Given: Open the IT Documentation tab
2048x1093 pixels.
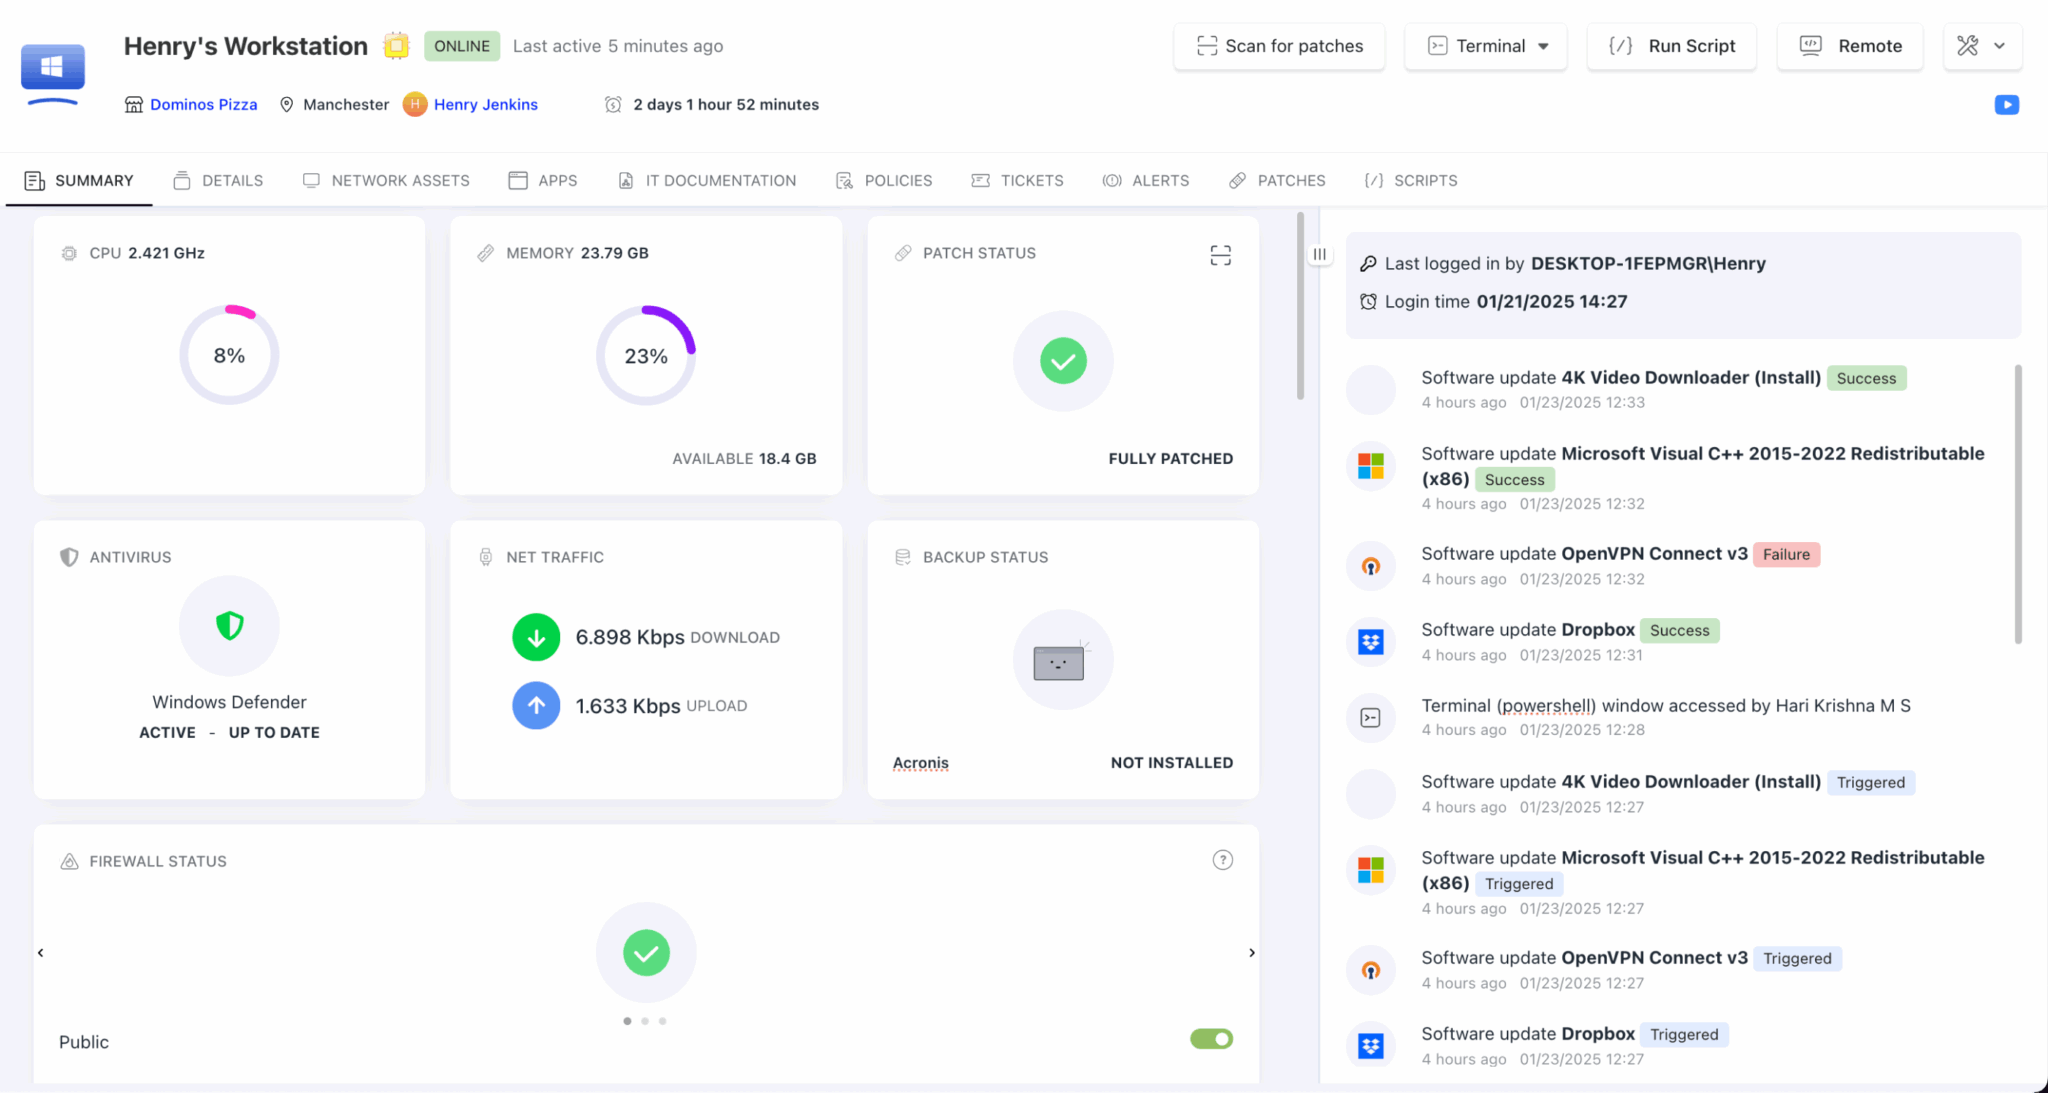Looking at the screenshot, I should tap(707, 180).
